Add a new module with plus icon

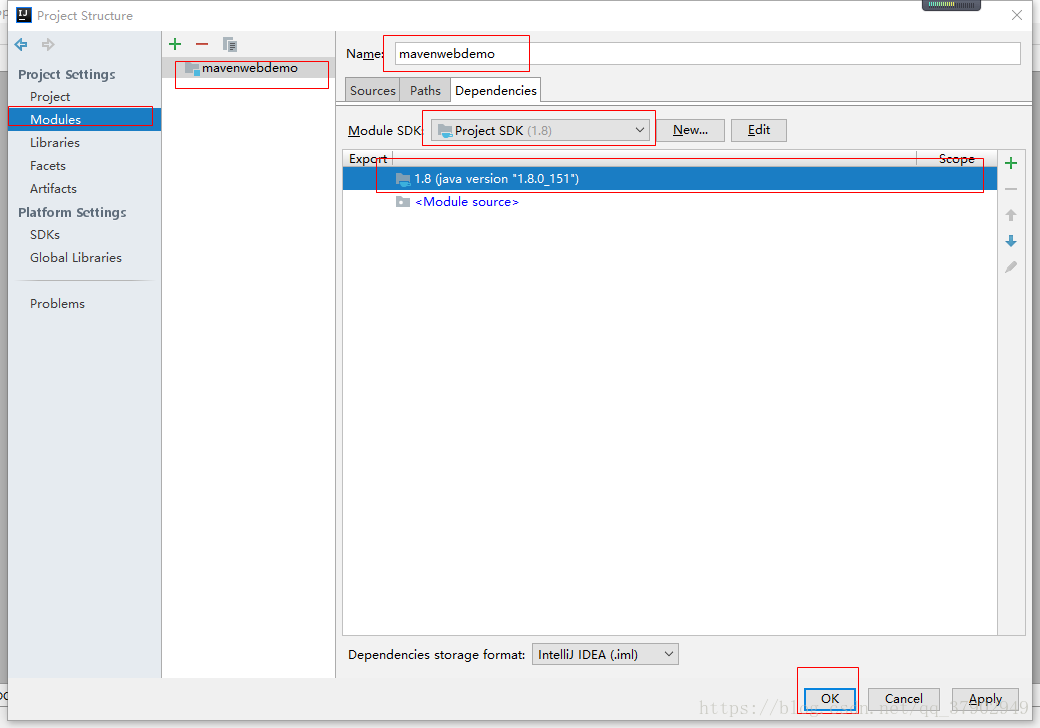[175, 44]
